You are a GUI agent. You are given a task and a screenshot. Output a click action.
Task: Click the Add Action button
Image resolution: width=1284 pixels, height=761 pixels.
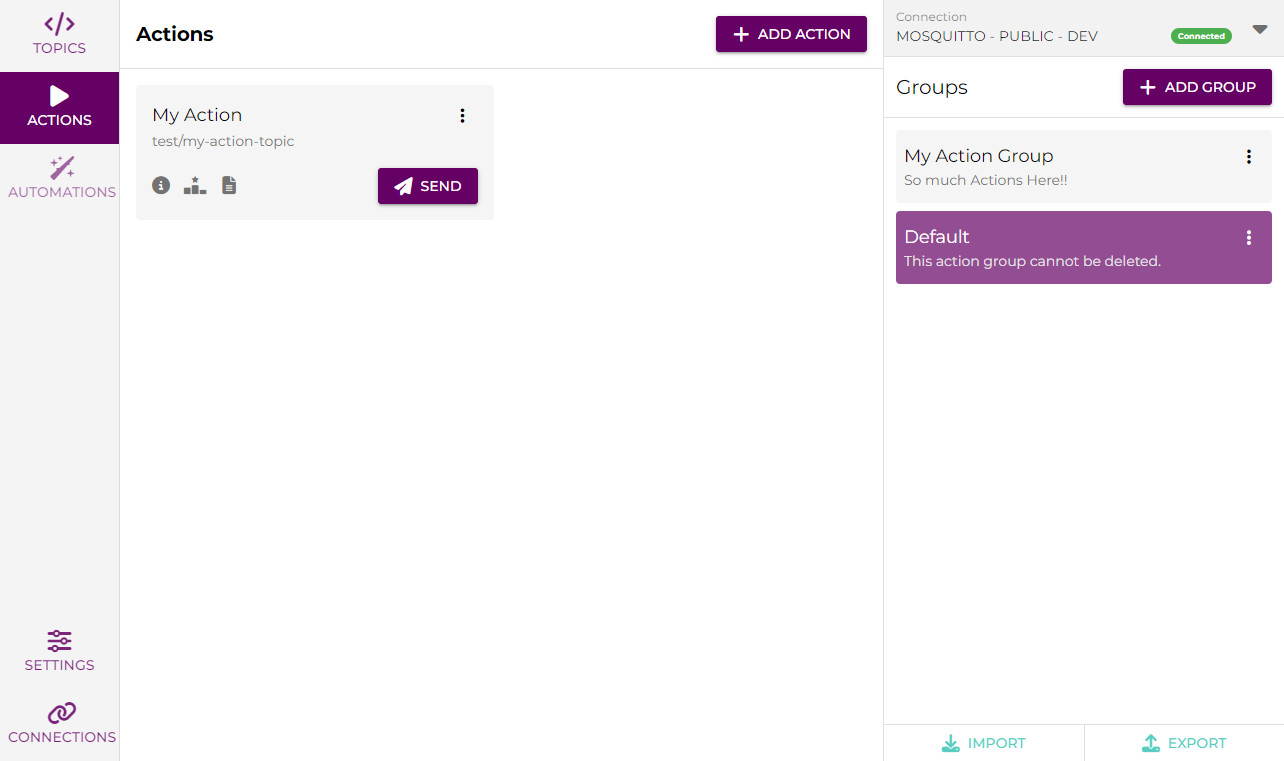pyautogui.click(x=791, y=34)
